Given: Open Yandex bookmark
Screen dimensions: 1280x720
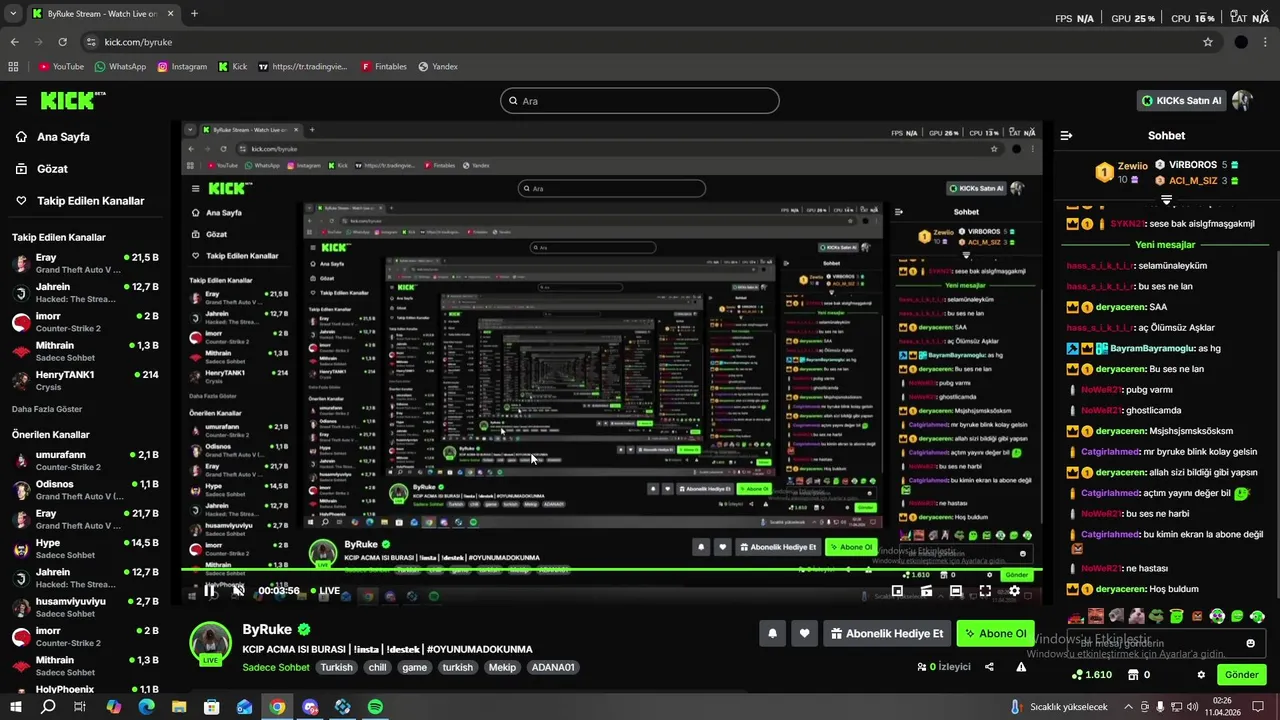Looking at the screenshot, I should tap(438, 67).
